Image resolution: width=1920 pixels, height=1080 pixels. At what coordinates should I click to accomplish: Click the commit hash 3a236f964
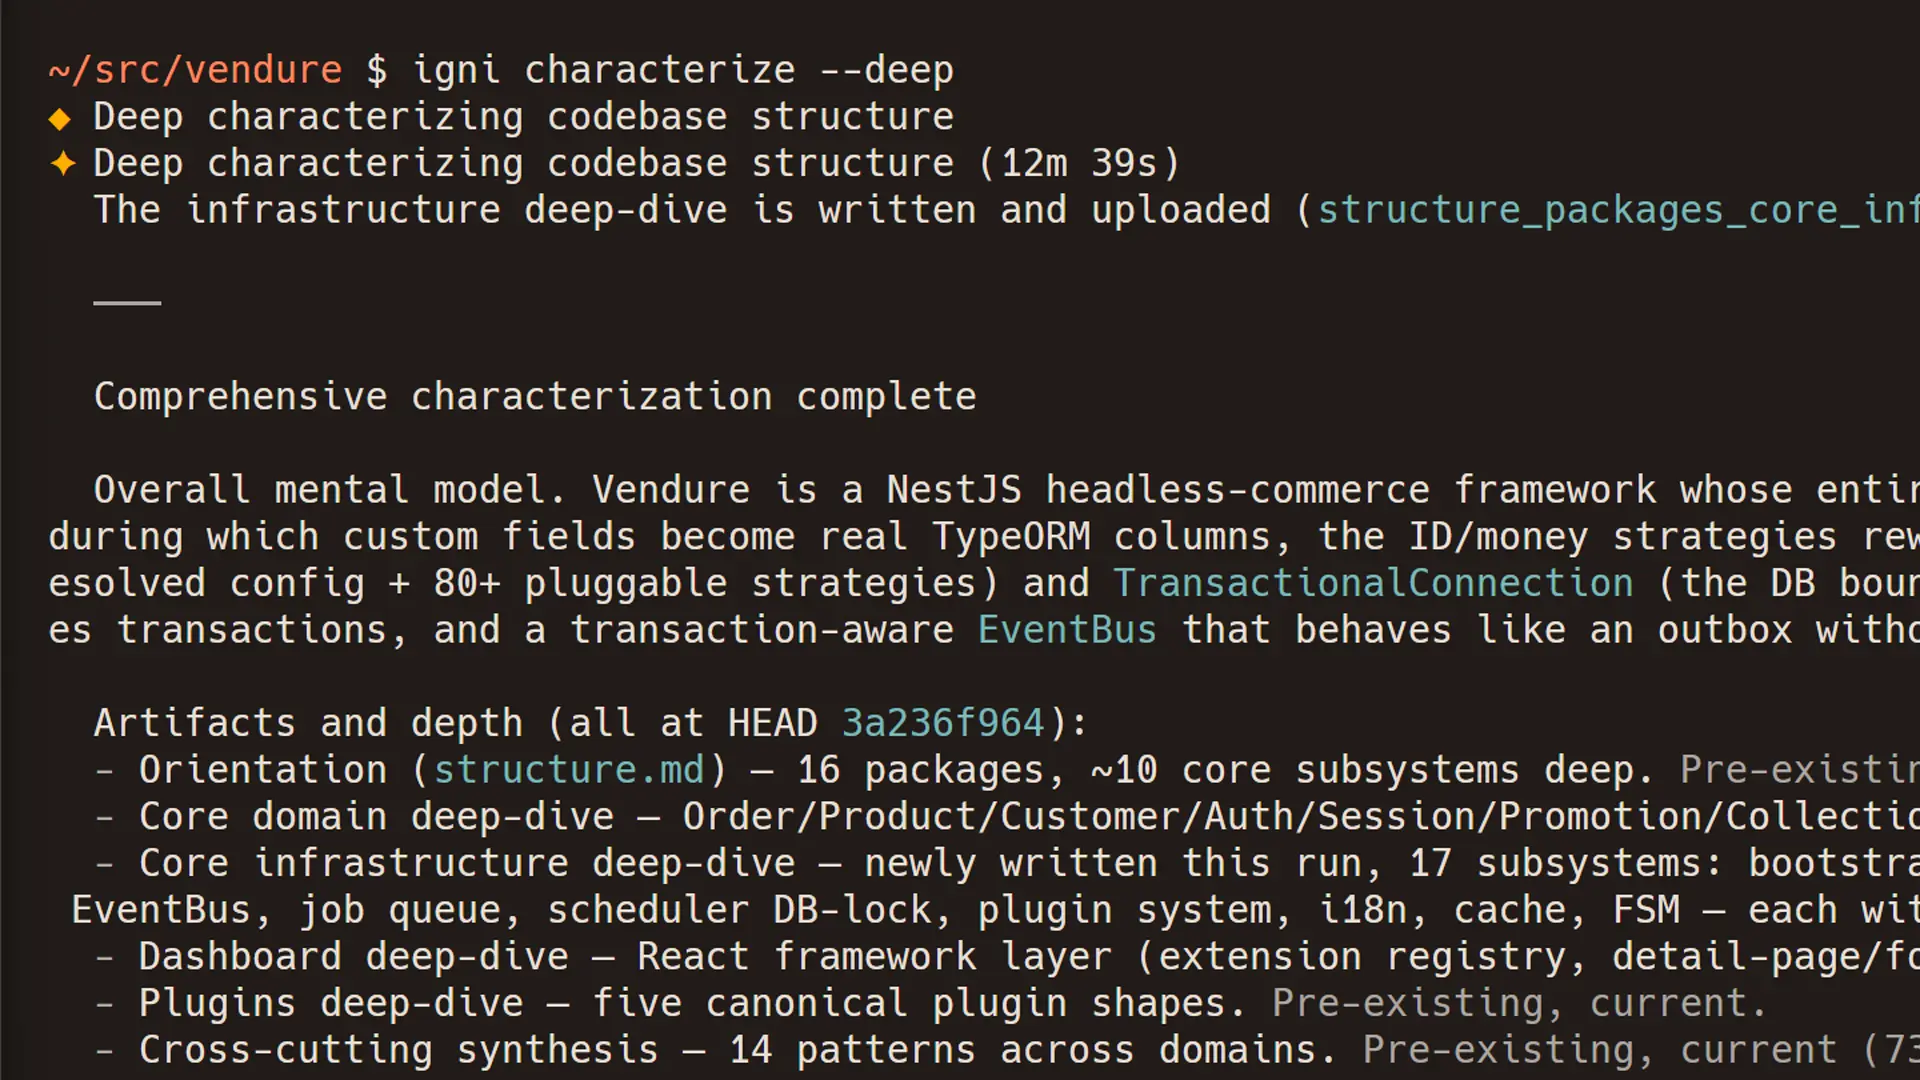(x=943, y=723)
